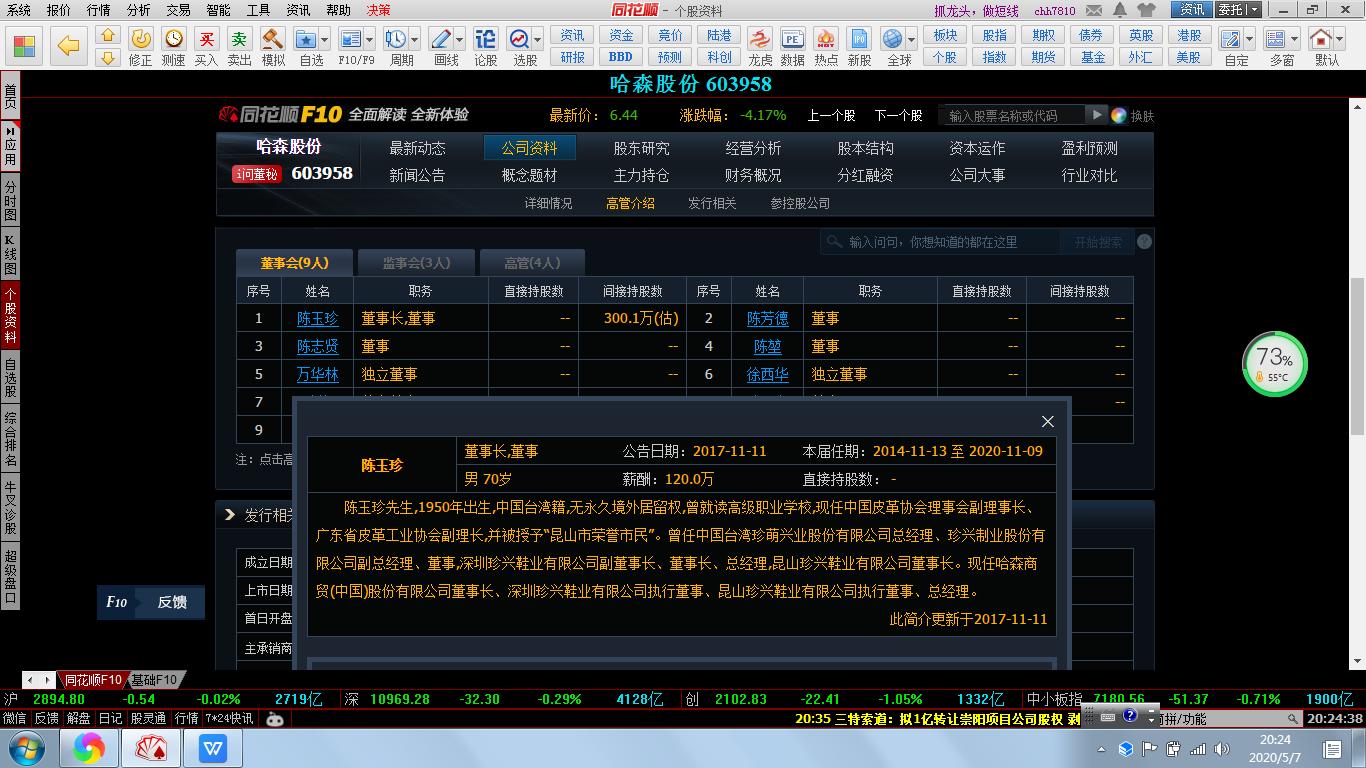Screen dimensions: 1366x768
Task: Select the K线图 sidebar tab
Action: (10, 255)
